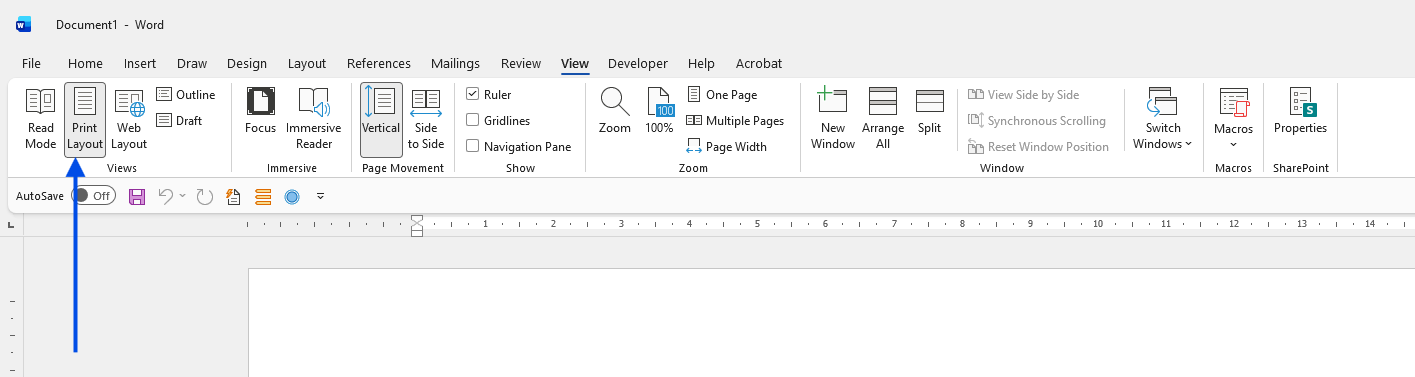
Task: Click Reset Window Position
Action: point(1039,147)
